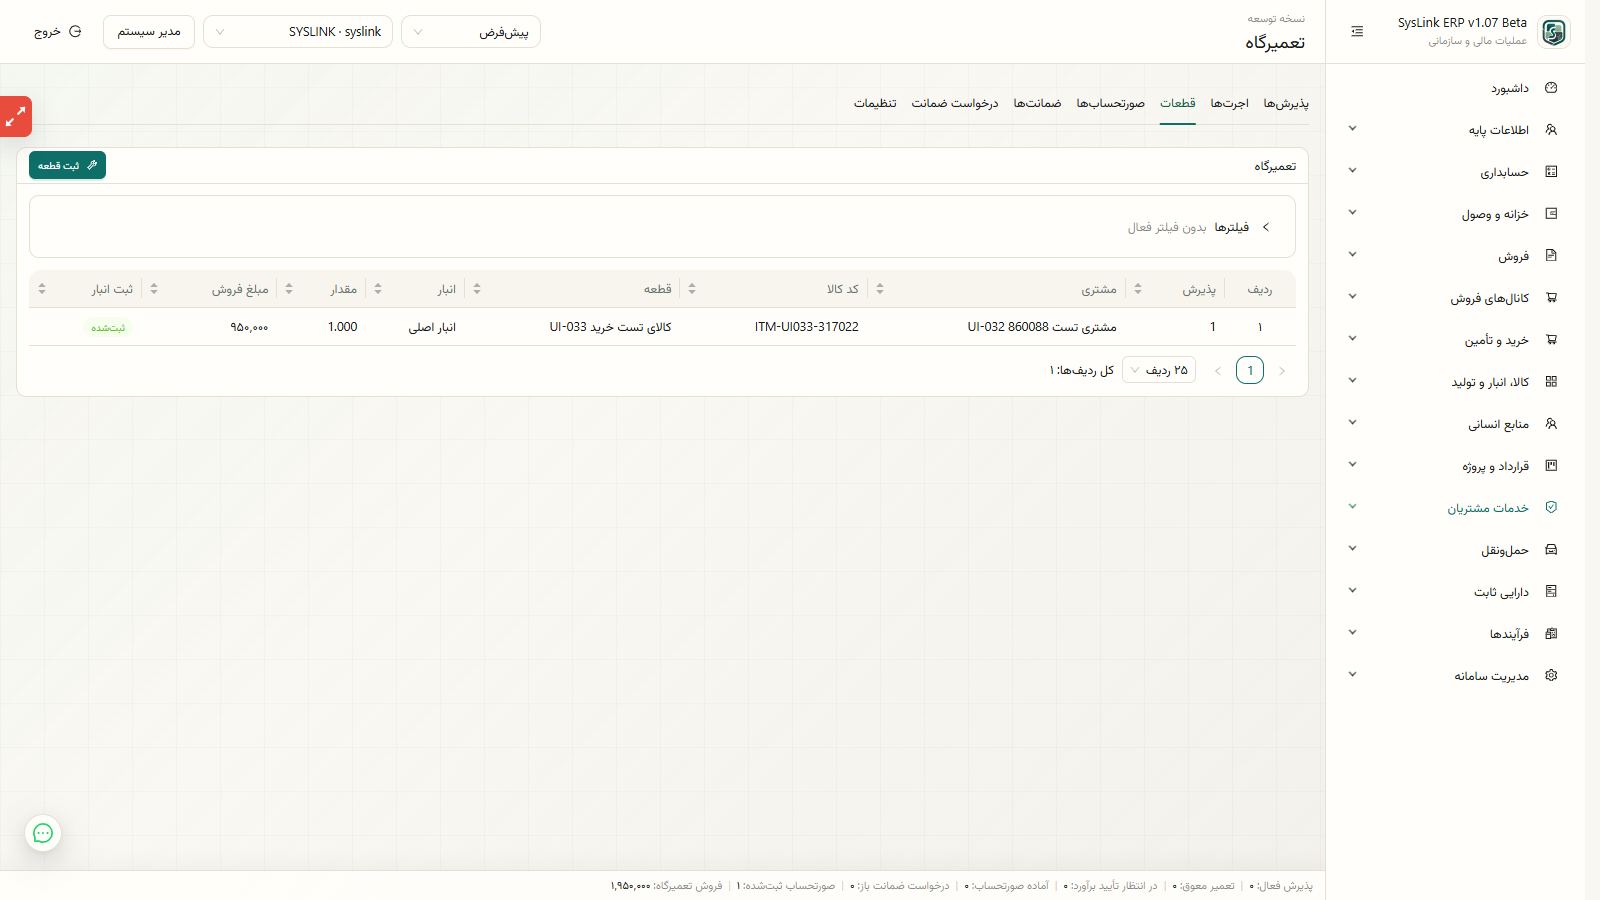Click the next page arrow
This screenshot has height=900, width=1600.
(1218, 370)
